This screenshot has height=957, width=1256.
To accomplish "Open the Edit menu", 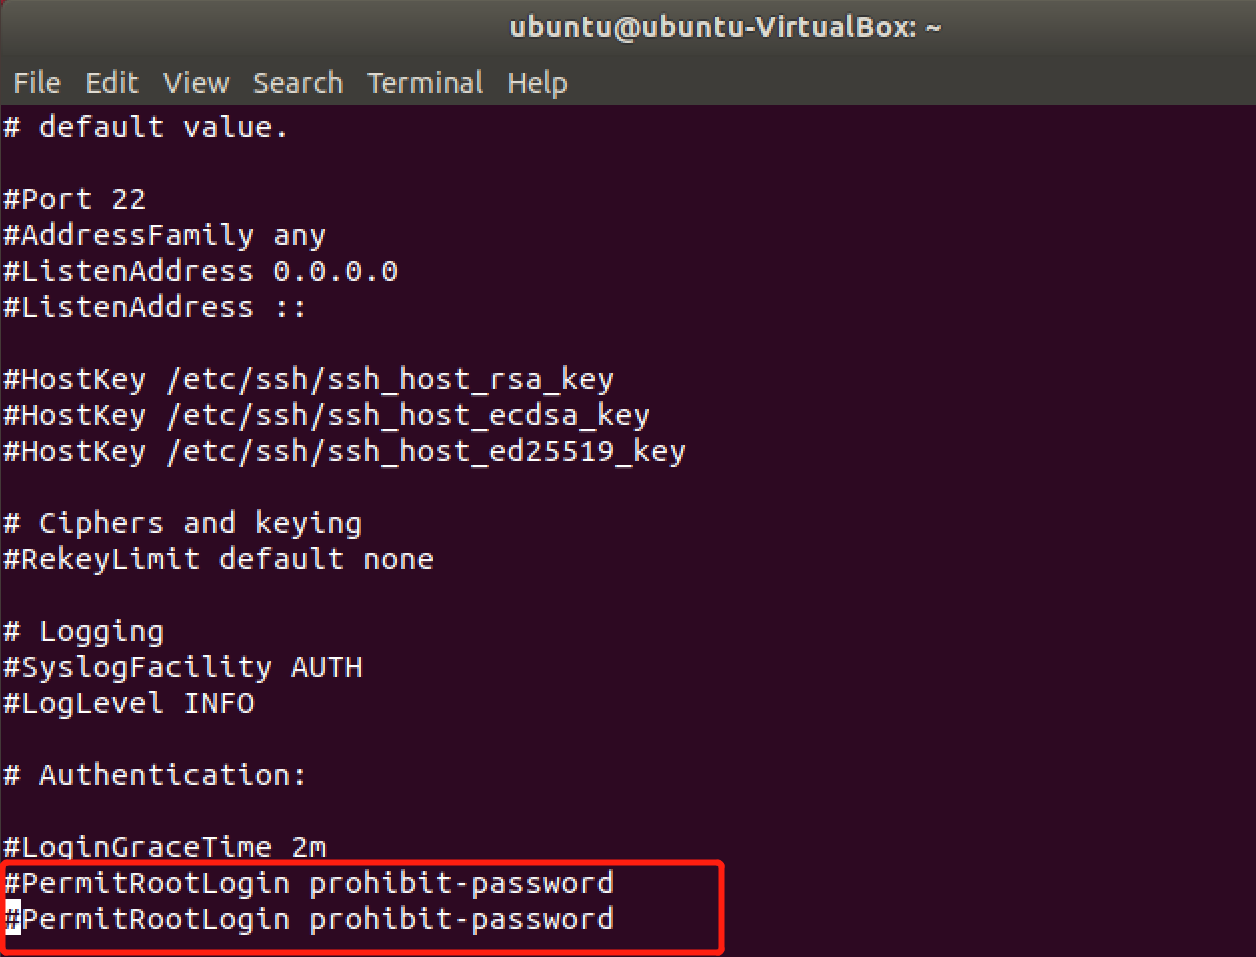I will (112, 83).
